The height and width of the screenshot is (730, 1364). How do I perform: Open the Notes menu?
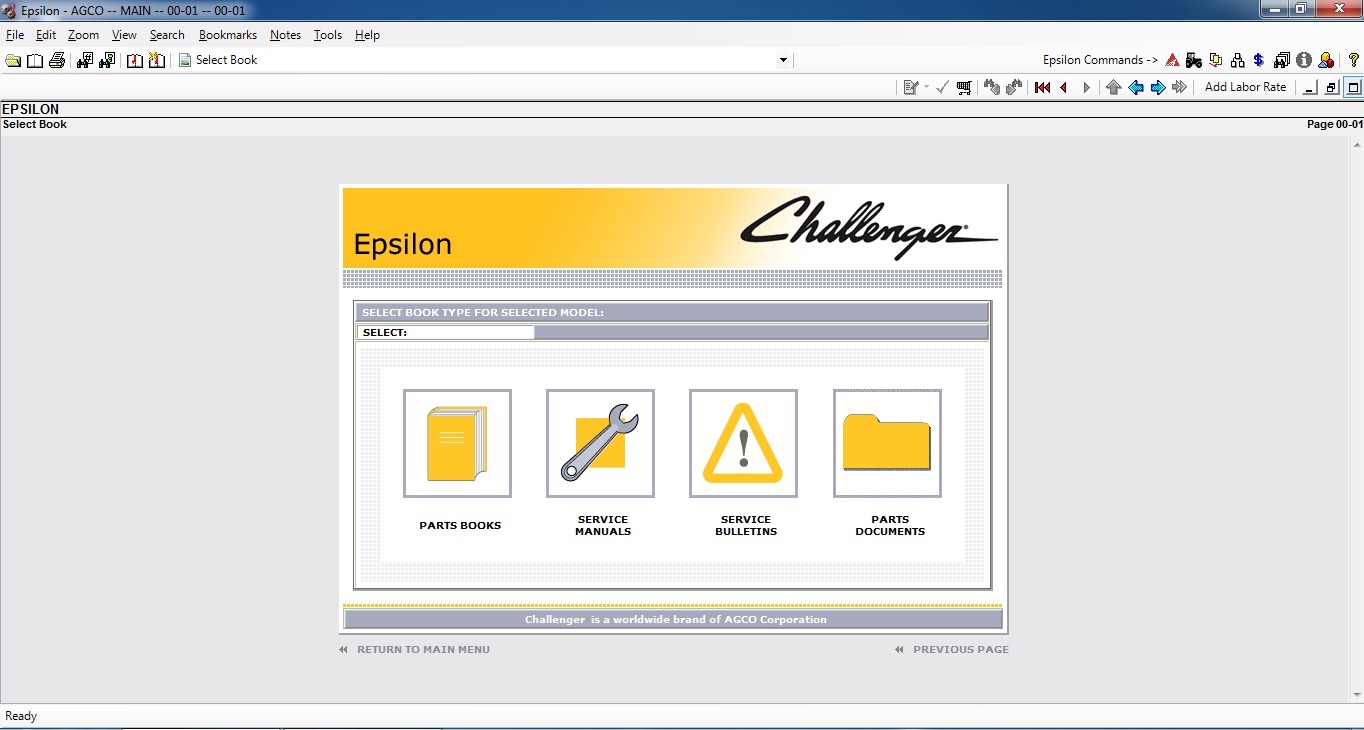point(285,35)
